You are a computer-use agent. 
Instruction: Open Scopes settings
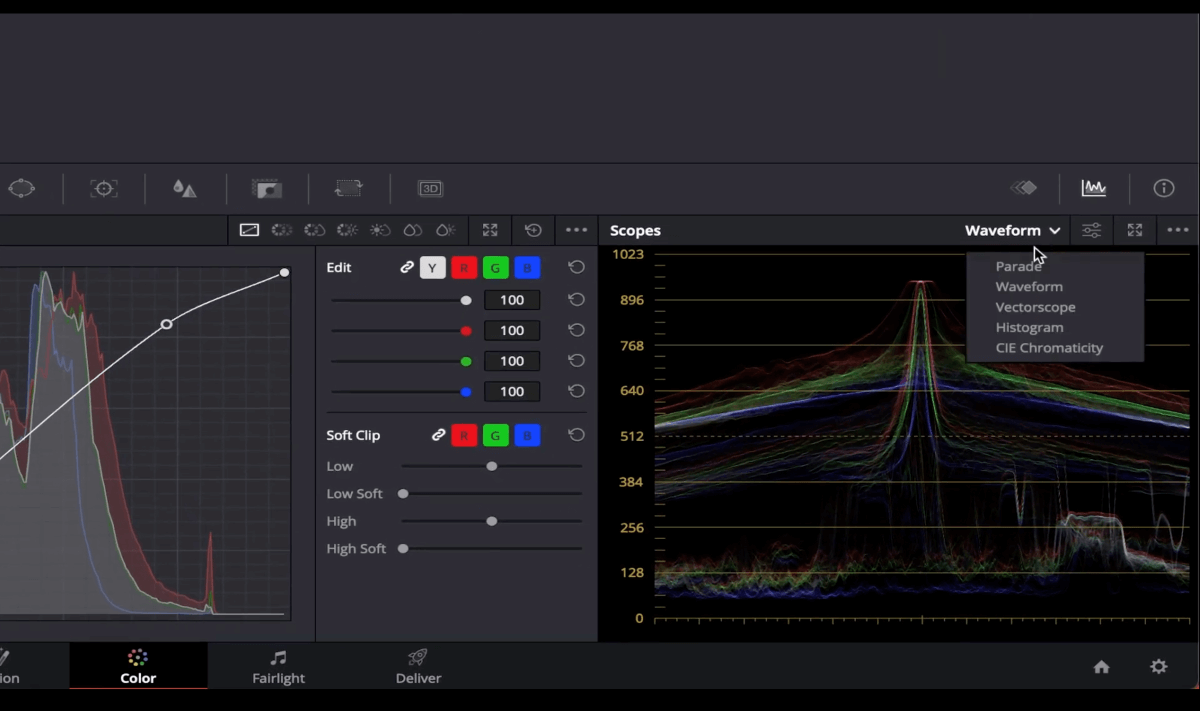[x=1091, y=230]
